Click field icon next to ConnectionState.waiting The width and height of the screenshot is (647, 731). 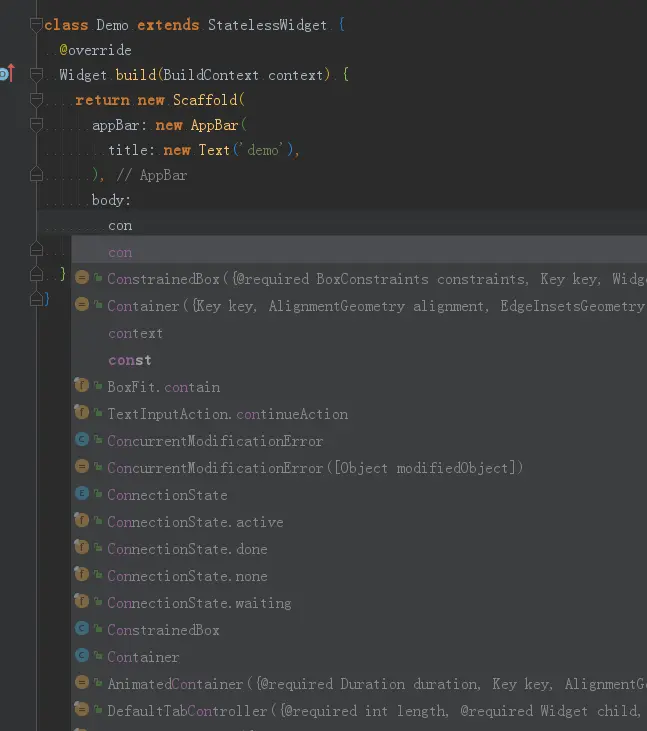[x=82, y=601]
